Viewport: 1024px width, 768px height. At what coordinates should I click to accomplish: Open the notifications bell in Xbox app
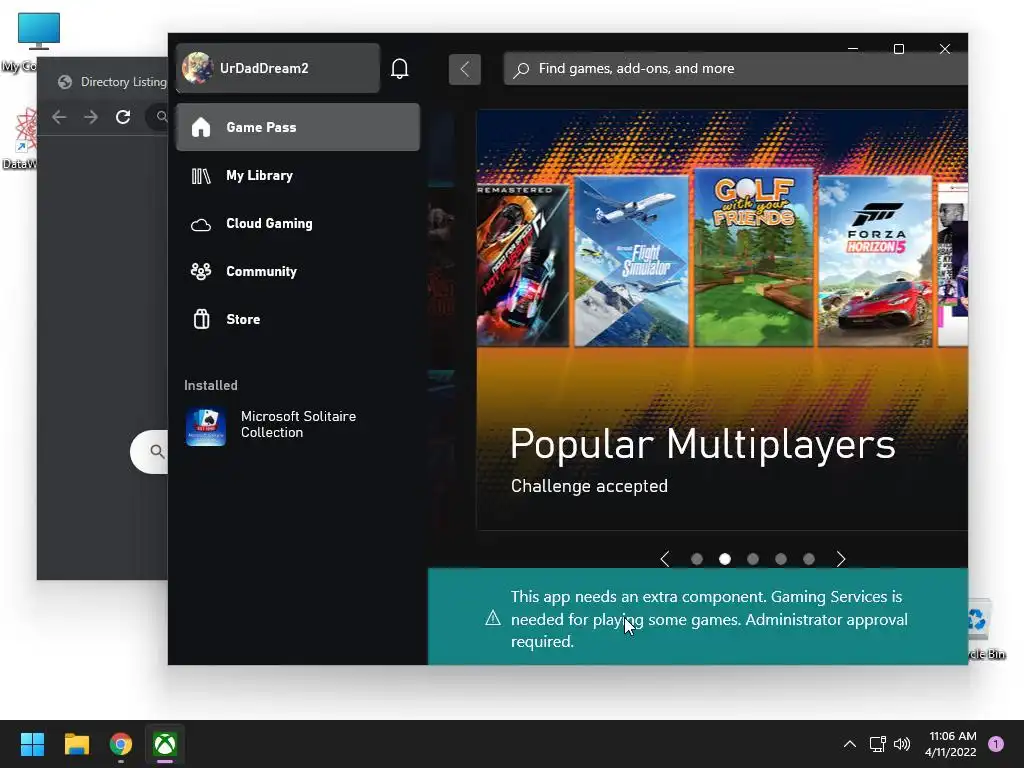click(x=399, y=69)
